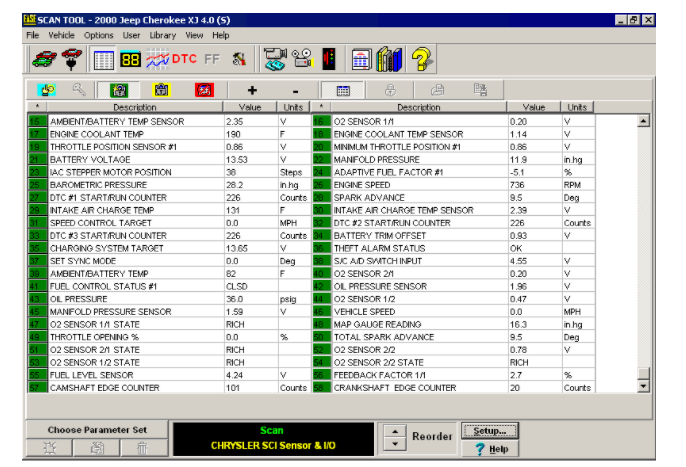686x467 pixels.
Task: Toggle green marker 43 for OIL PRESSURE
Action: [x=37, y=299]
